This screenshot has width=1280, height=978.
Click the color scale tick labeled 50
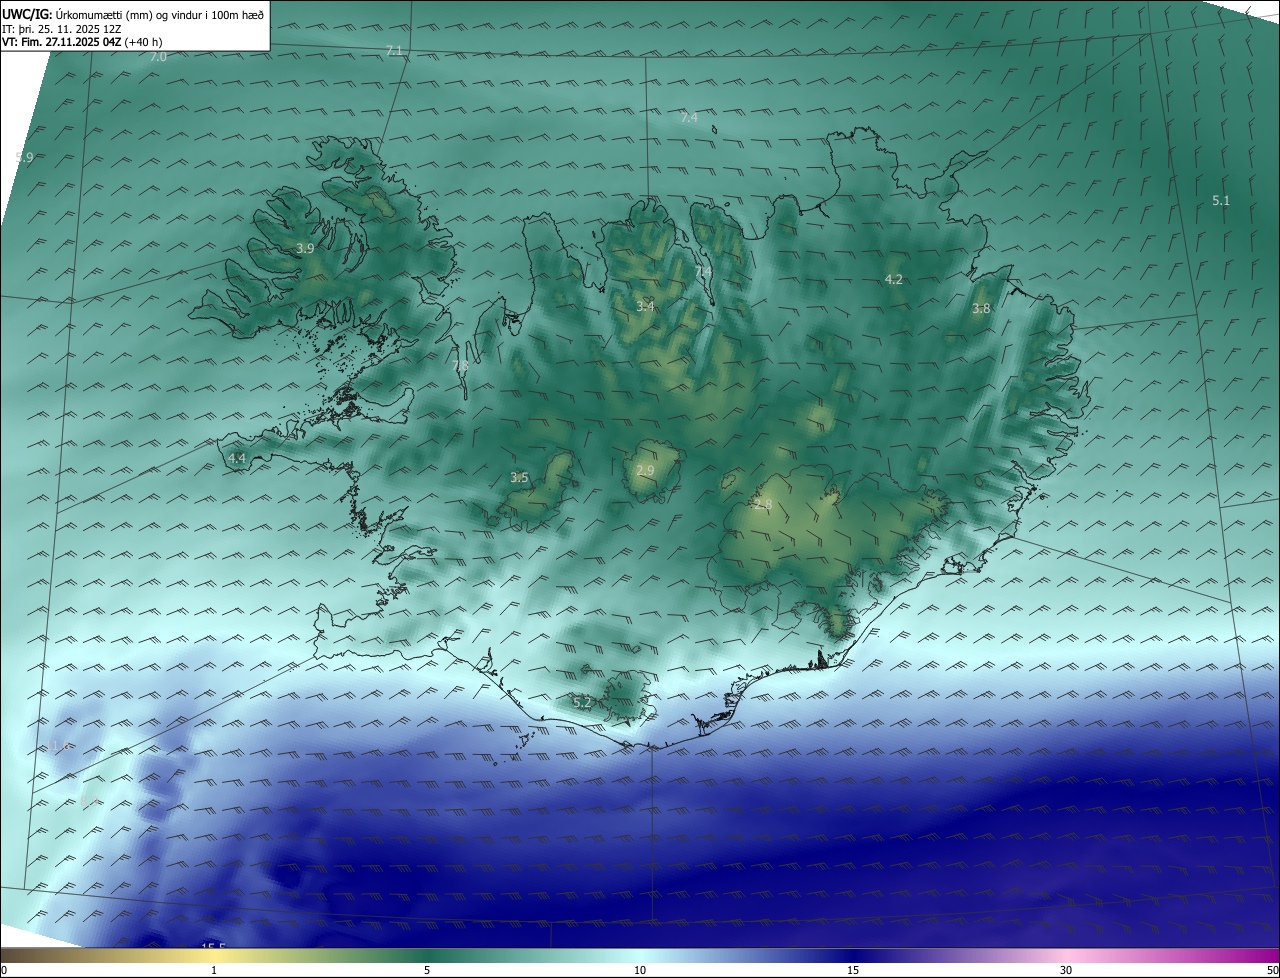tap(1272, 970)
